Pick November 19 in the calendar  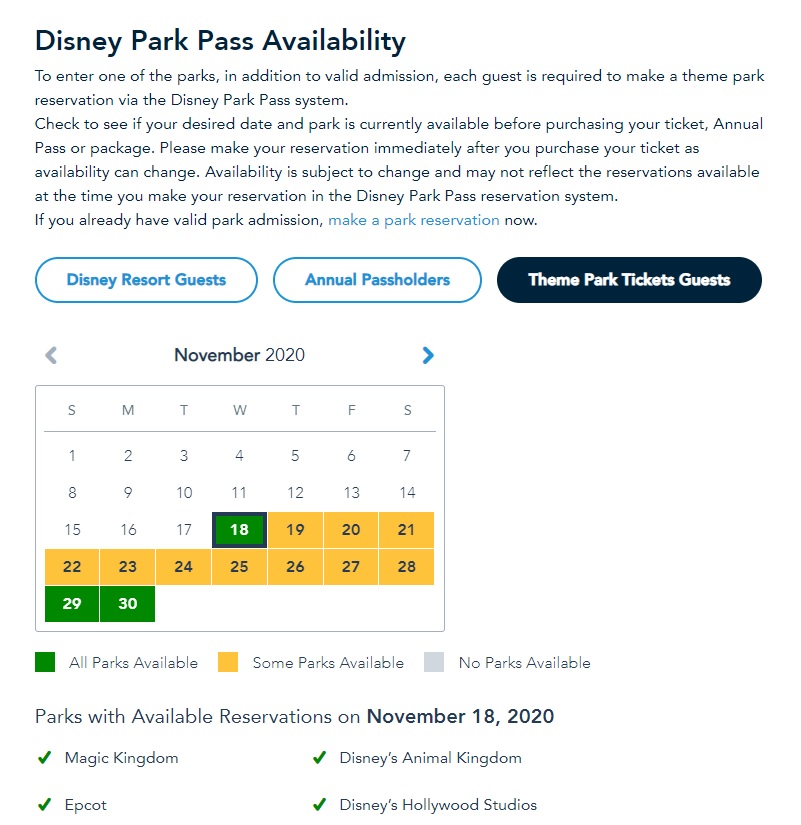(295, 530)
